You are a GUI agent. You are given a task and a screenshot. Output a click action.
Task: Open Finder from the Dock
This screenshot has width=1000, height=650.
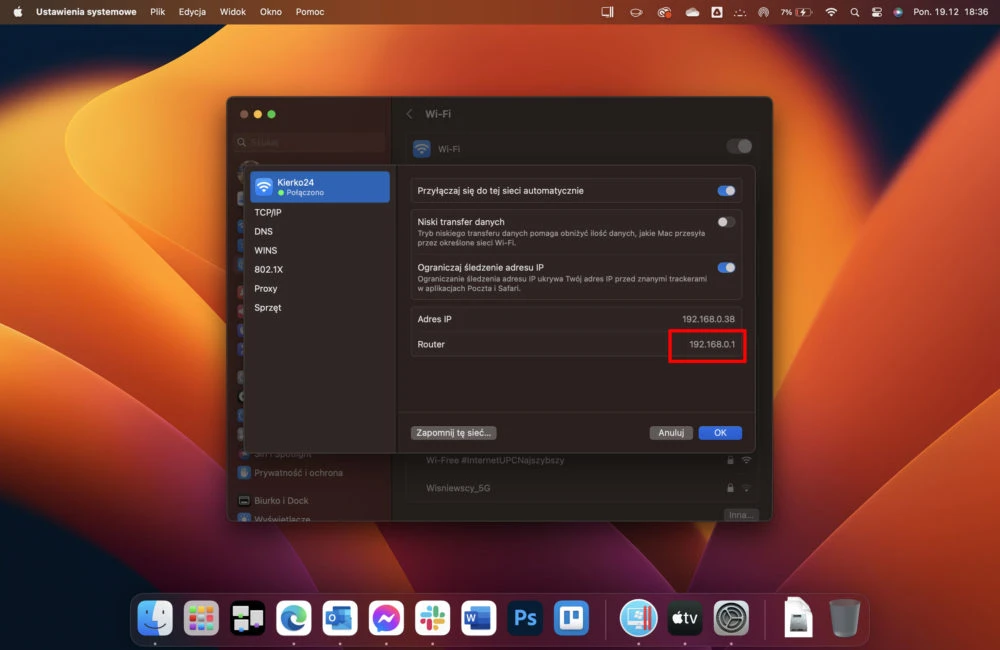tap(155, 617)
